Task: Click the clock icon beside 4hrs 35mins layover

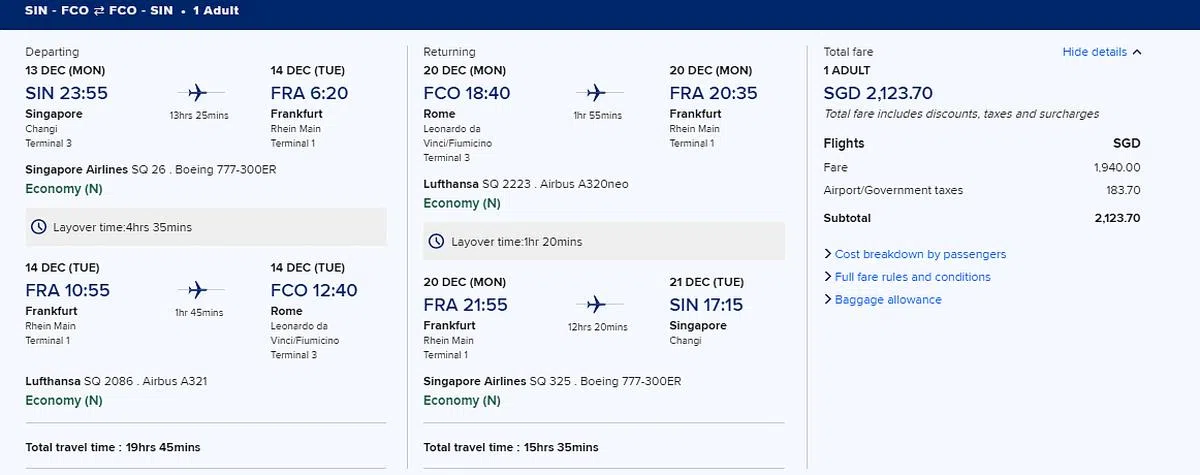Action: tap(39, 227)
